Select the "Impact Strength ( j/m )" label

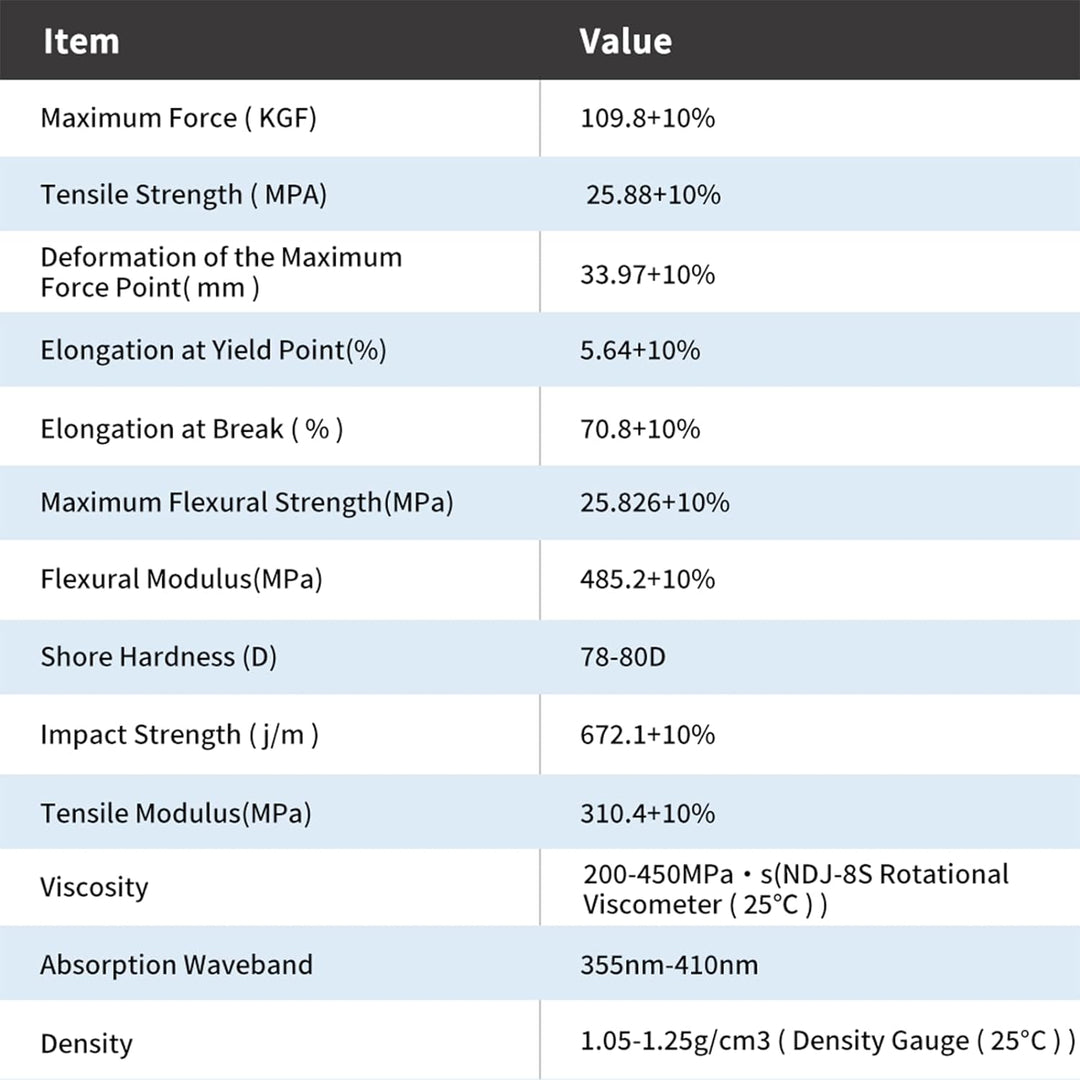180,735
